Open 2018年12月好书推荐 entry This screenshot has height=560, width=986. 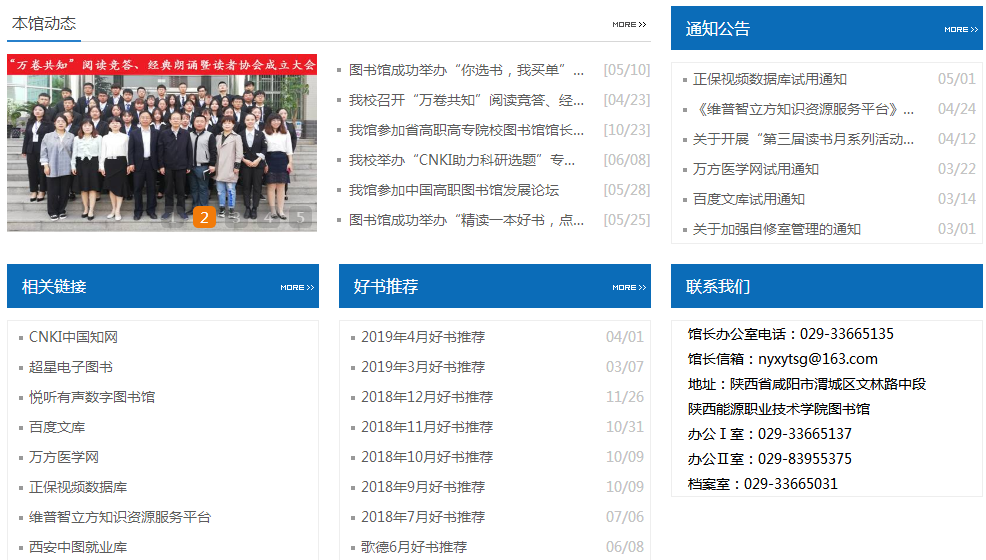427,397
